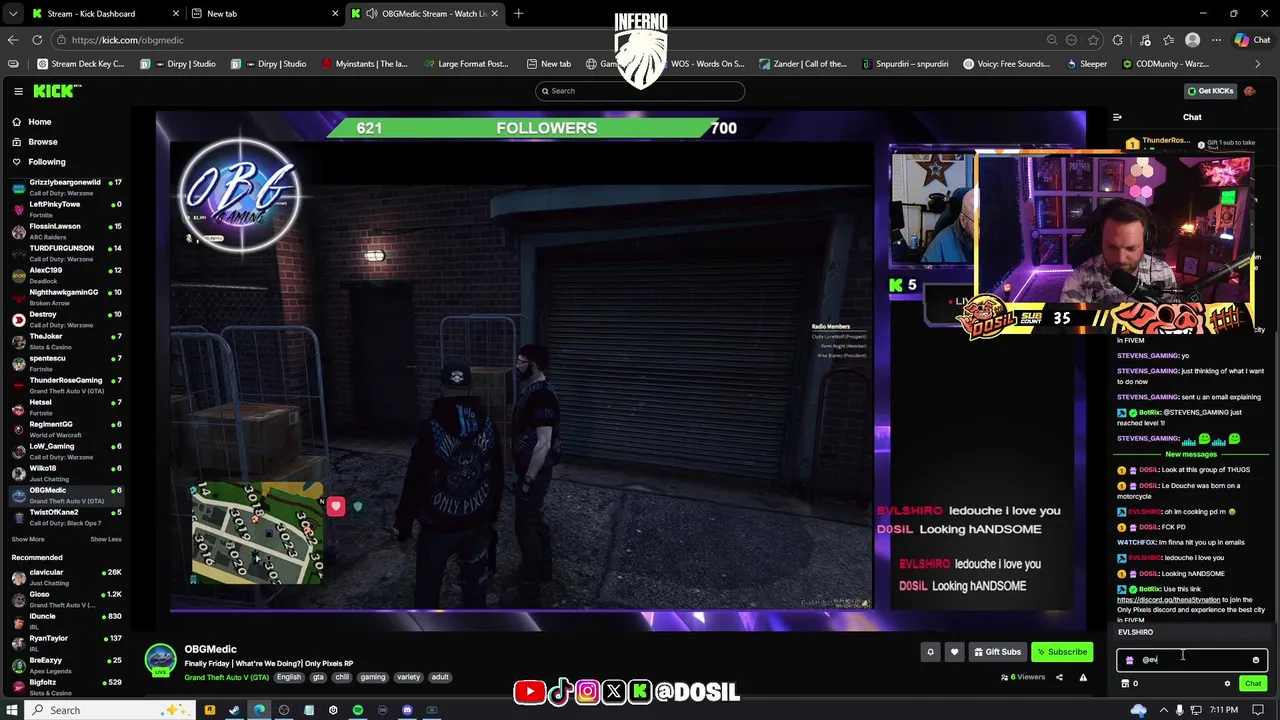The height and width of the screenshot is (720, 1280).
Task: Click the KICK logo
Action: click(57, 91)
